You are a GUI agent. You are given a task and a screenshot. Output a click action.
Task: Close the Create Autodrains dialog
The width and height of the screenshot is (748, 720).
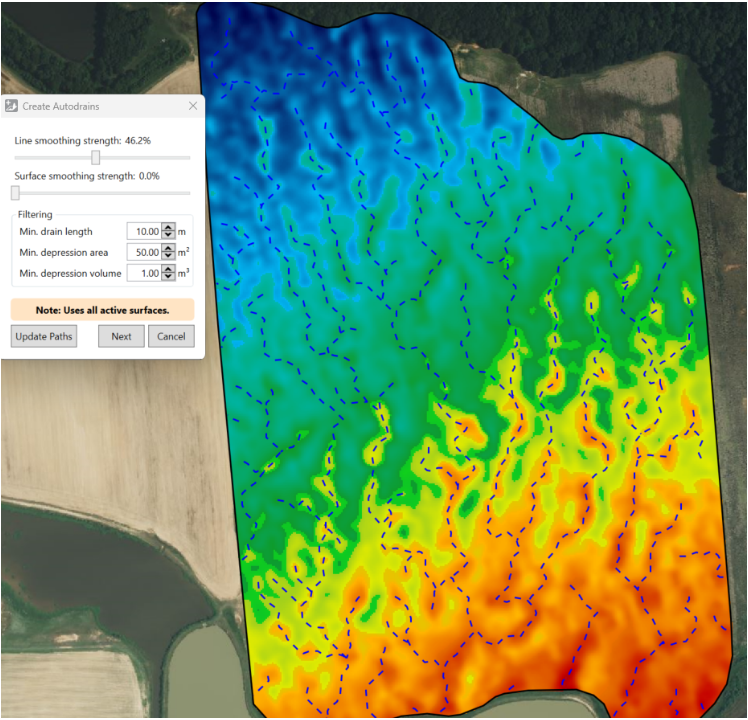(x=193, y=106)
